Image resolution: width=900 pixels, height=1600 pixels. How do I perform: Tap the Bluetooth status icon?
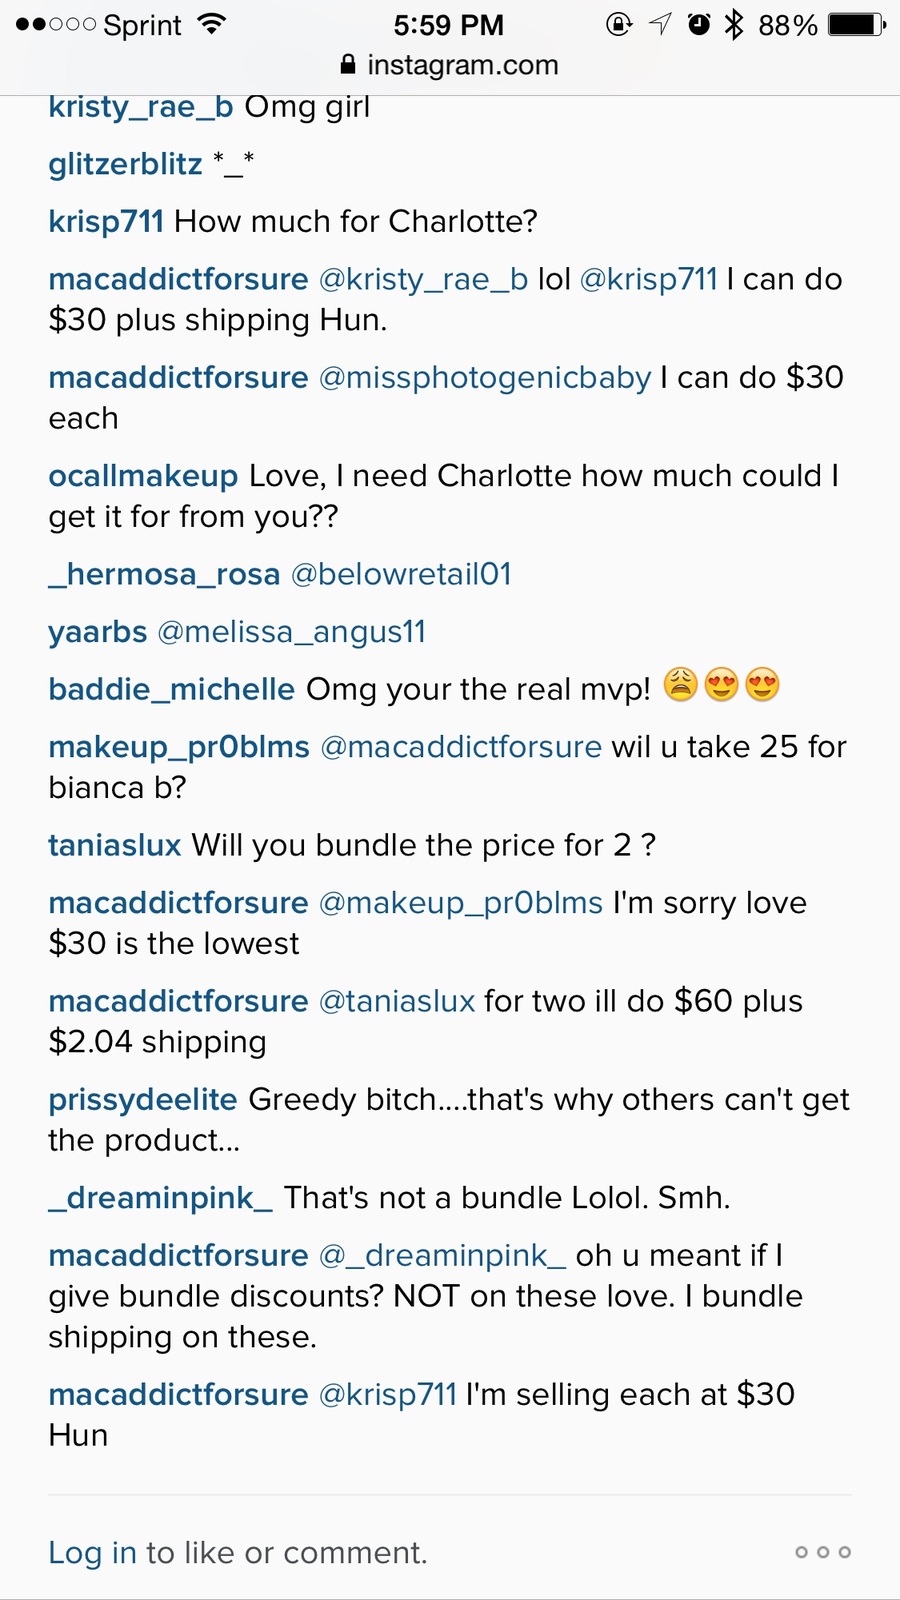tap(734, 24)
